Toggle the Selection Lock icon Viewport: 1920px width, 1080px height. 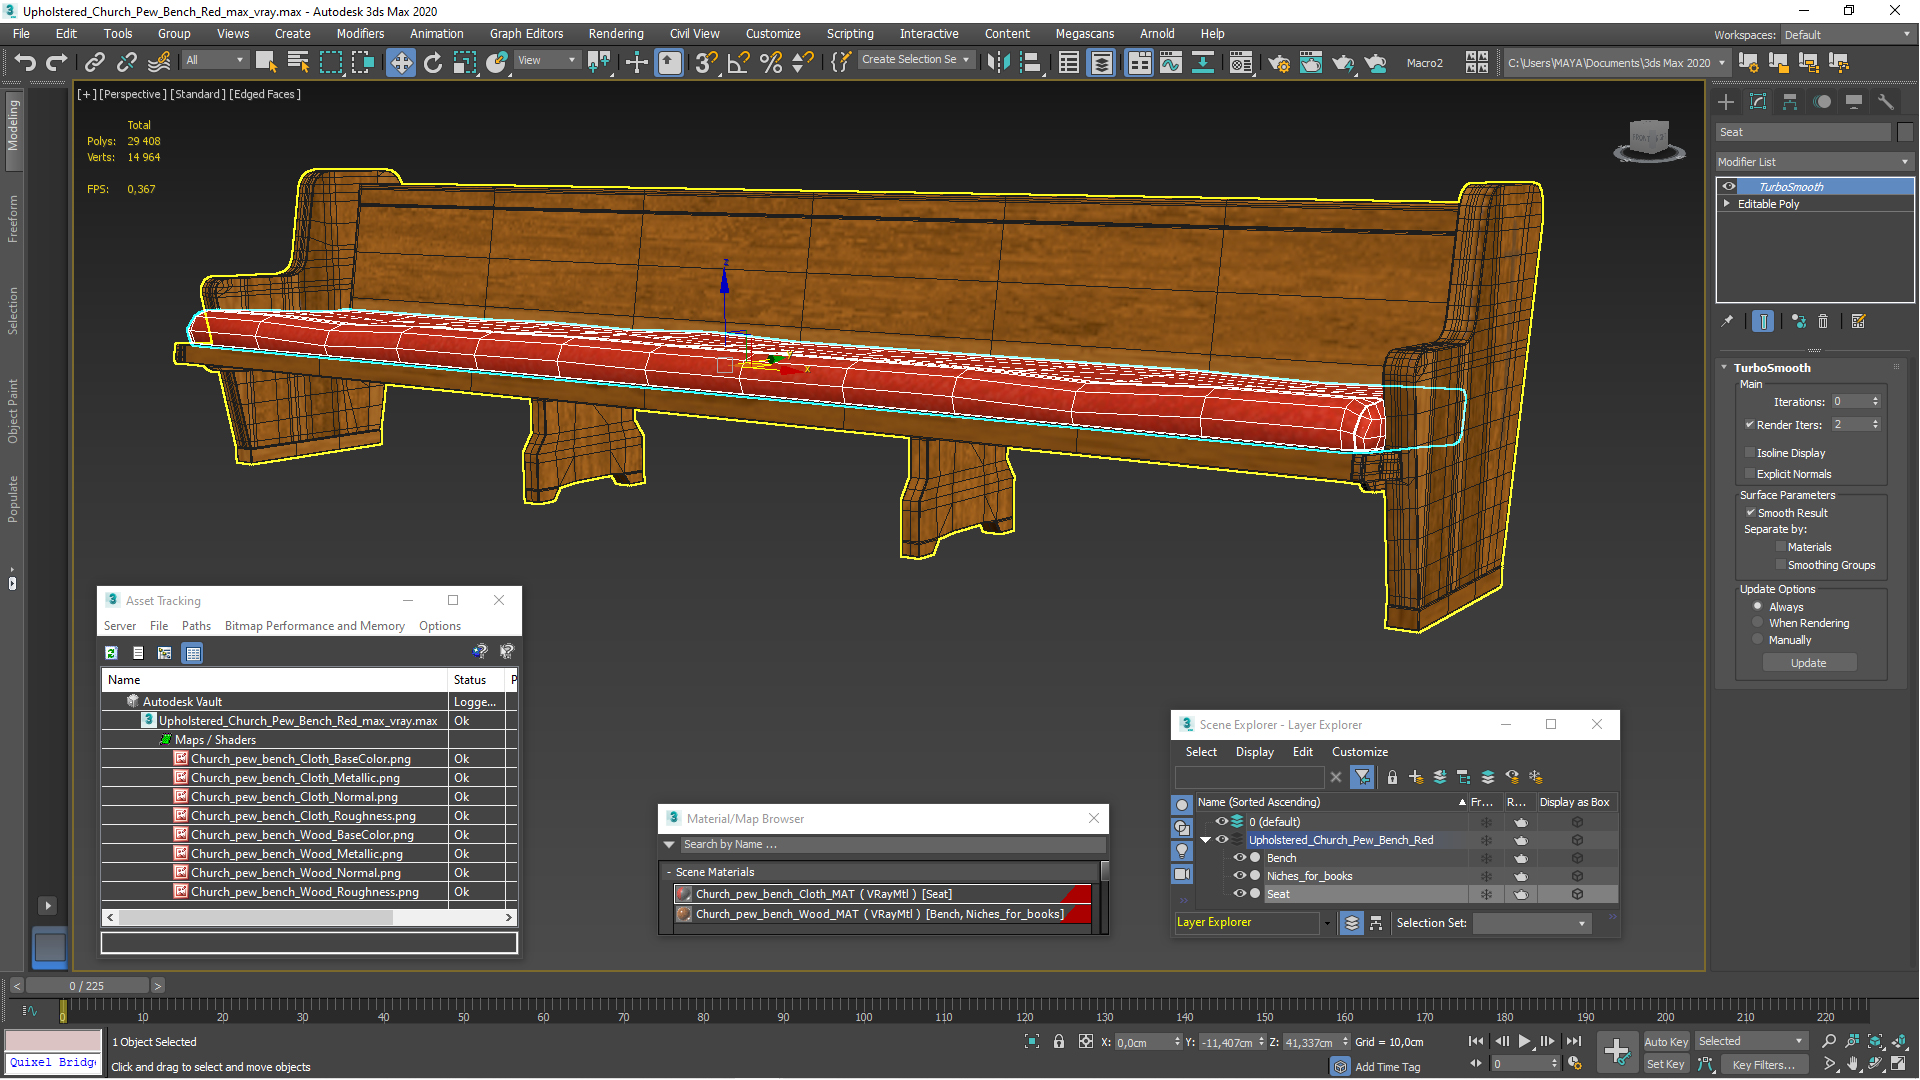click(1059, 1042)
